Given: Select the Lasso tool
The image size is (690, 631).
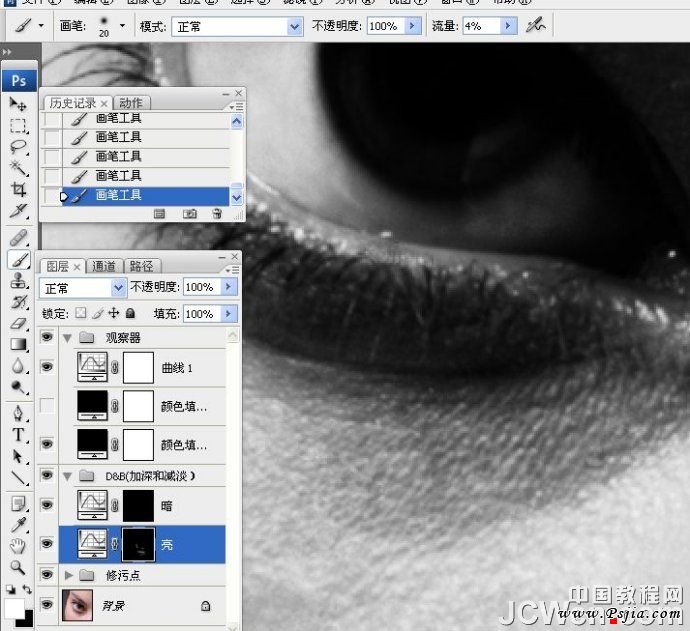Looking at the screenshot, I should (18, 147).
